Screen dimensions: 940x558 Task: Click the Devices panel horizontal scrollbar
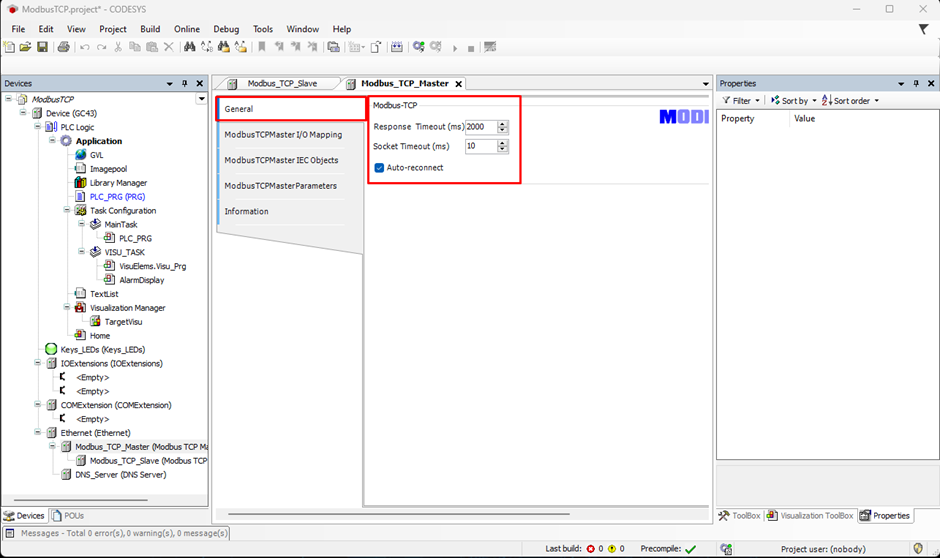pos(80,500)
